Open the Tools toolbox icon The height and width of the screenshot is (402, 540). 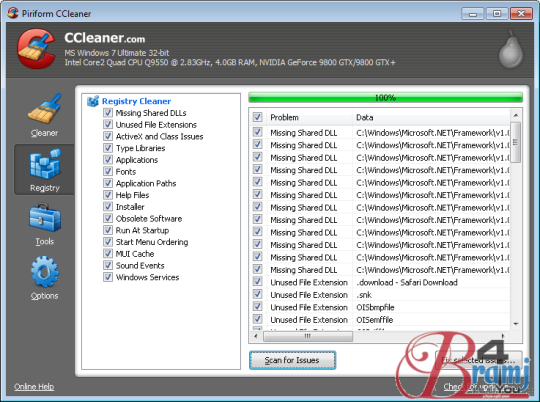[45, 218]
